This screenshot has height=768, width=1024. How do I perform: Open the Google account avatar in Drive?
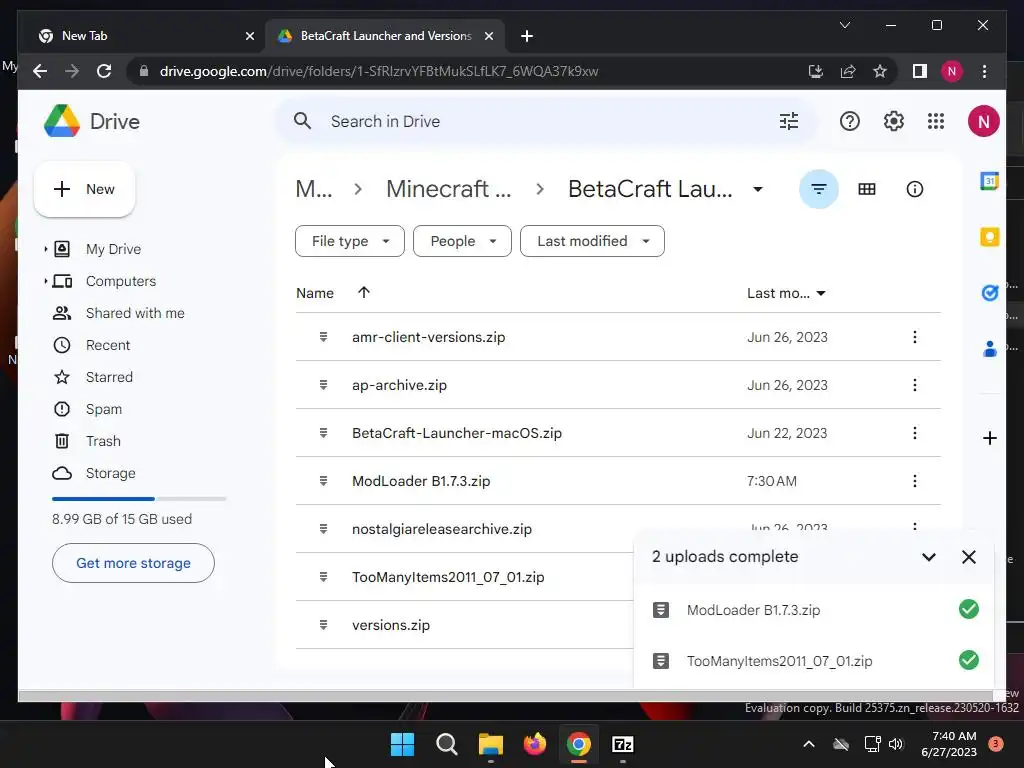click(x=984, y=121)
